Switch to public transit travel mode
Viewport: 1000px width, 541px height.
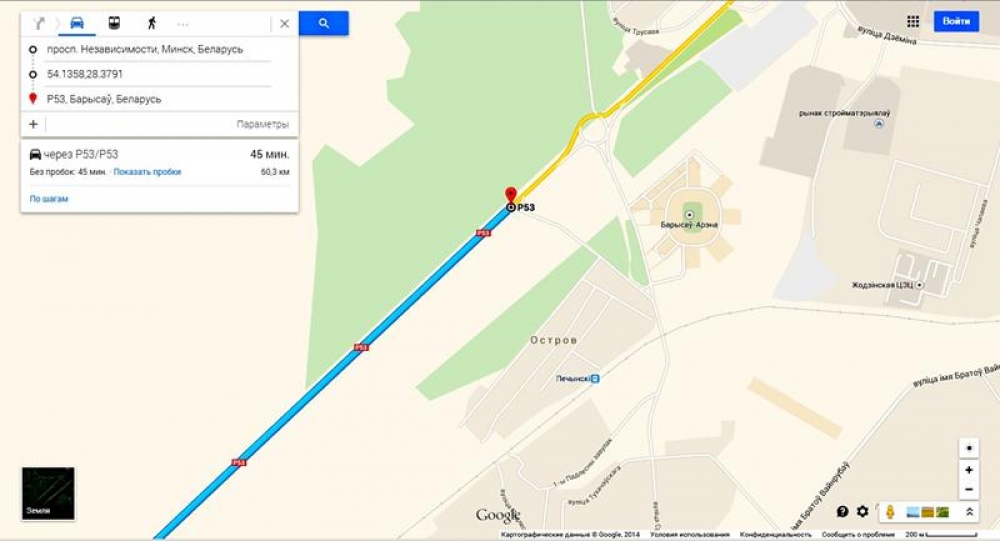114,24
